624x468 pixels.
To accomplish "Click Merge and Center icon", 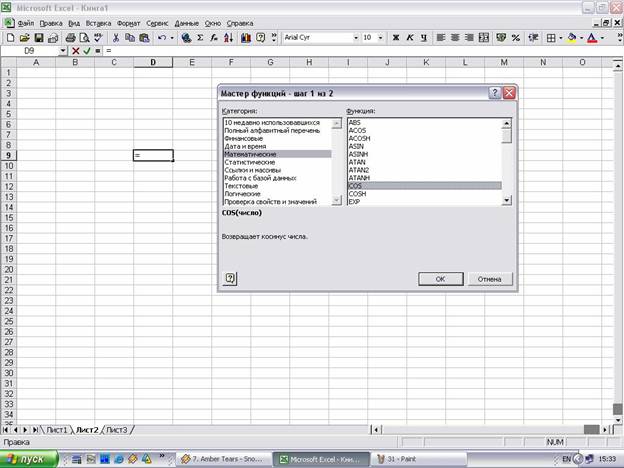I will coord(484,38).
